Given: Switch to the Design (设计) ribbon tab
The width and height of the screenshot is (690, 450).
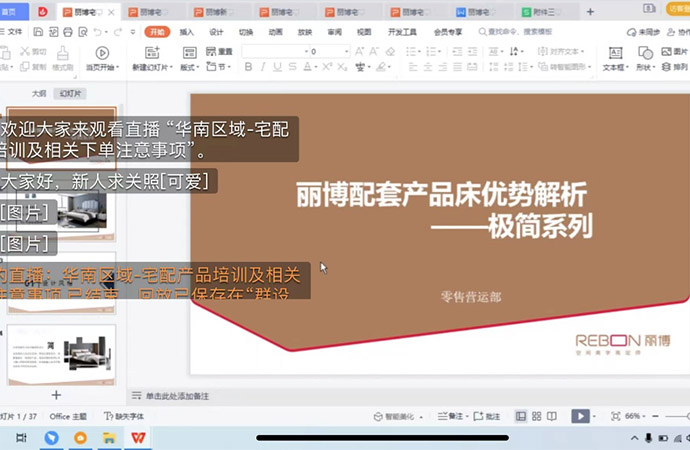Looking at the screenshot, I should point(216,32).
